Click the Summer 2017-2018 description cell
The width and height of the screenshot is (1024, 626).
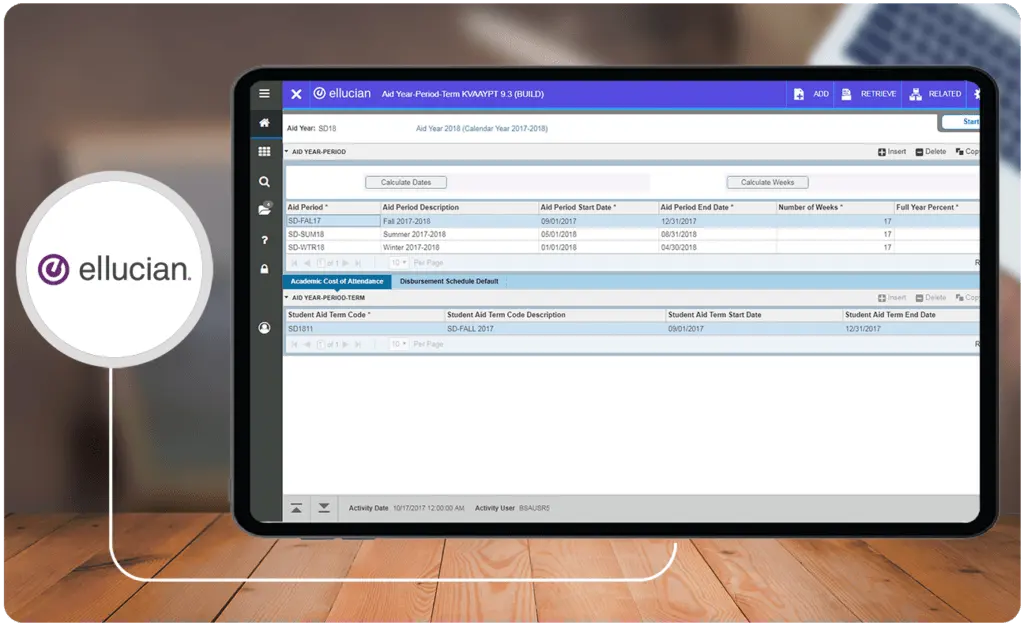click(x=459, y=234)
